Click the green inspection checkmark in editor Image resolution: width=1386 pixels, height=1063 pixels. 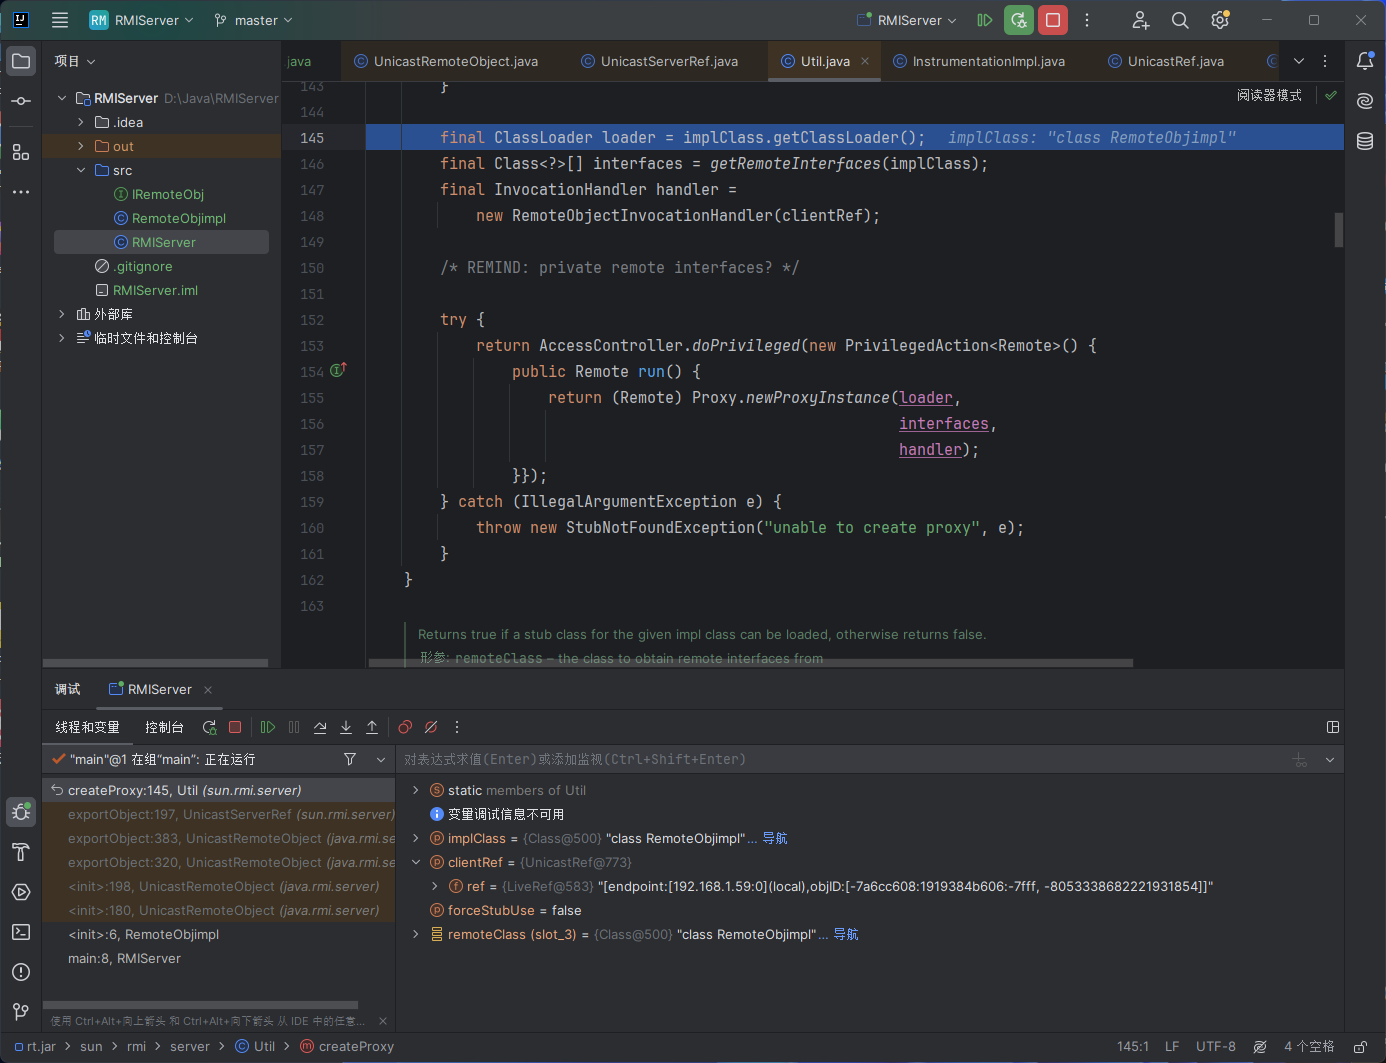1331,95
